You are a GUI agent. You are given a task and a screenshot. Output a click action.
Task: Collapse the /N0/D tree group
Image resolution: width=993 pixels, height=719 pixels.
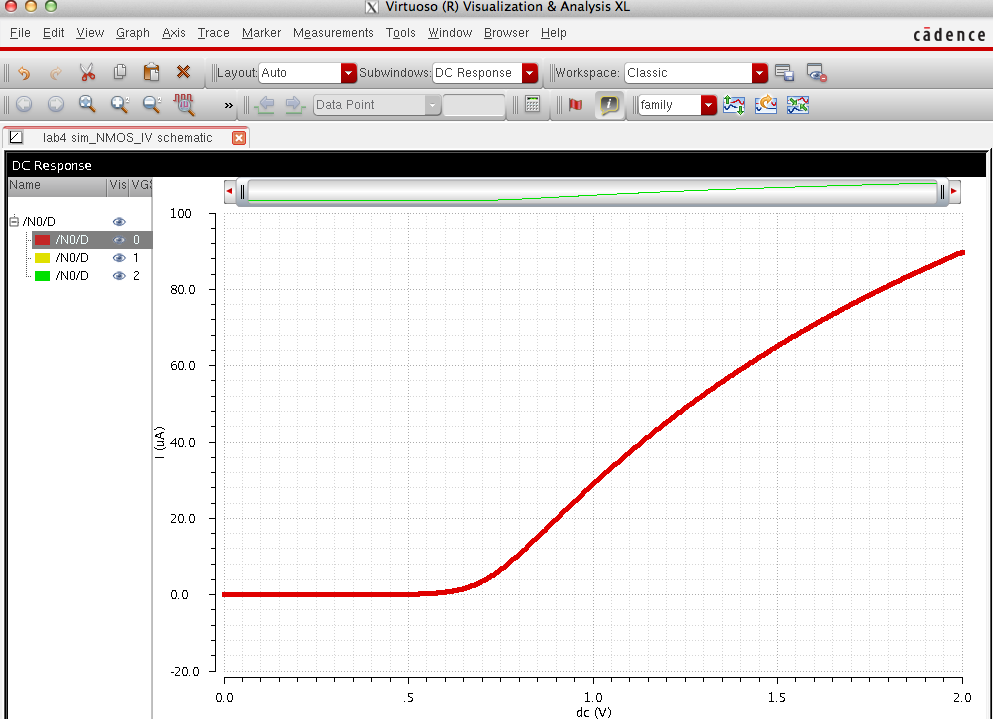click(14, 221)
